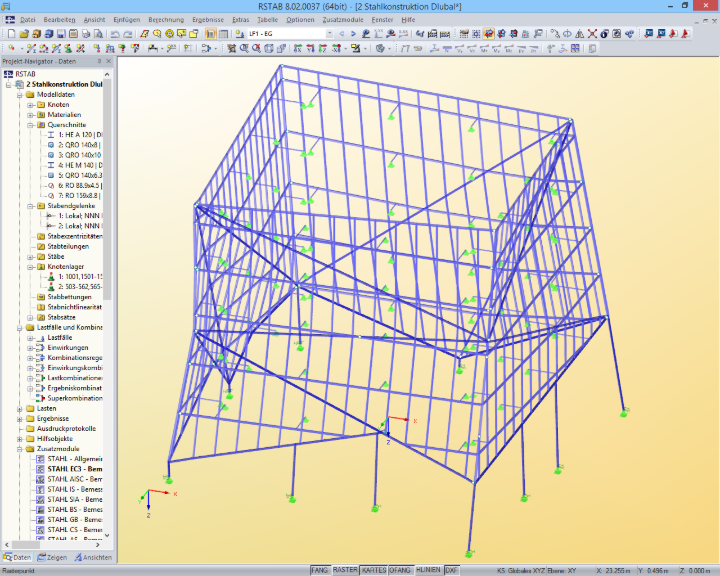The image size is (720, 576).
Task: Collapse the Knotenlager tree node
Action: (x=30, y=267)
